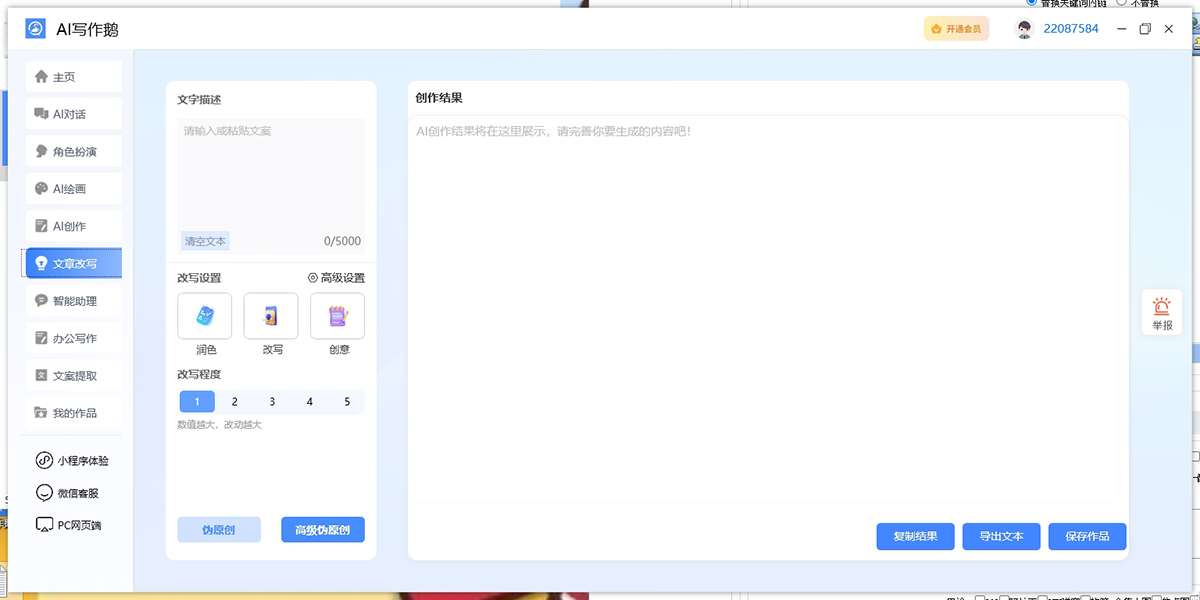Click 清空文本 button

[x=205, y=241]
